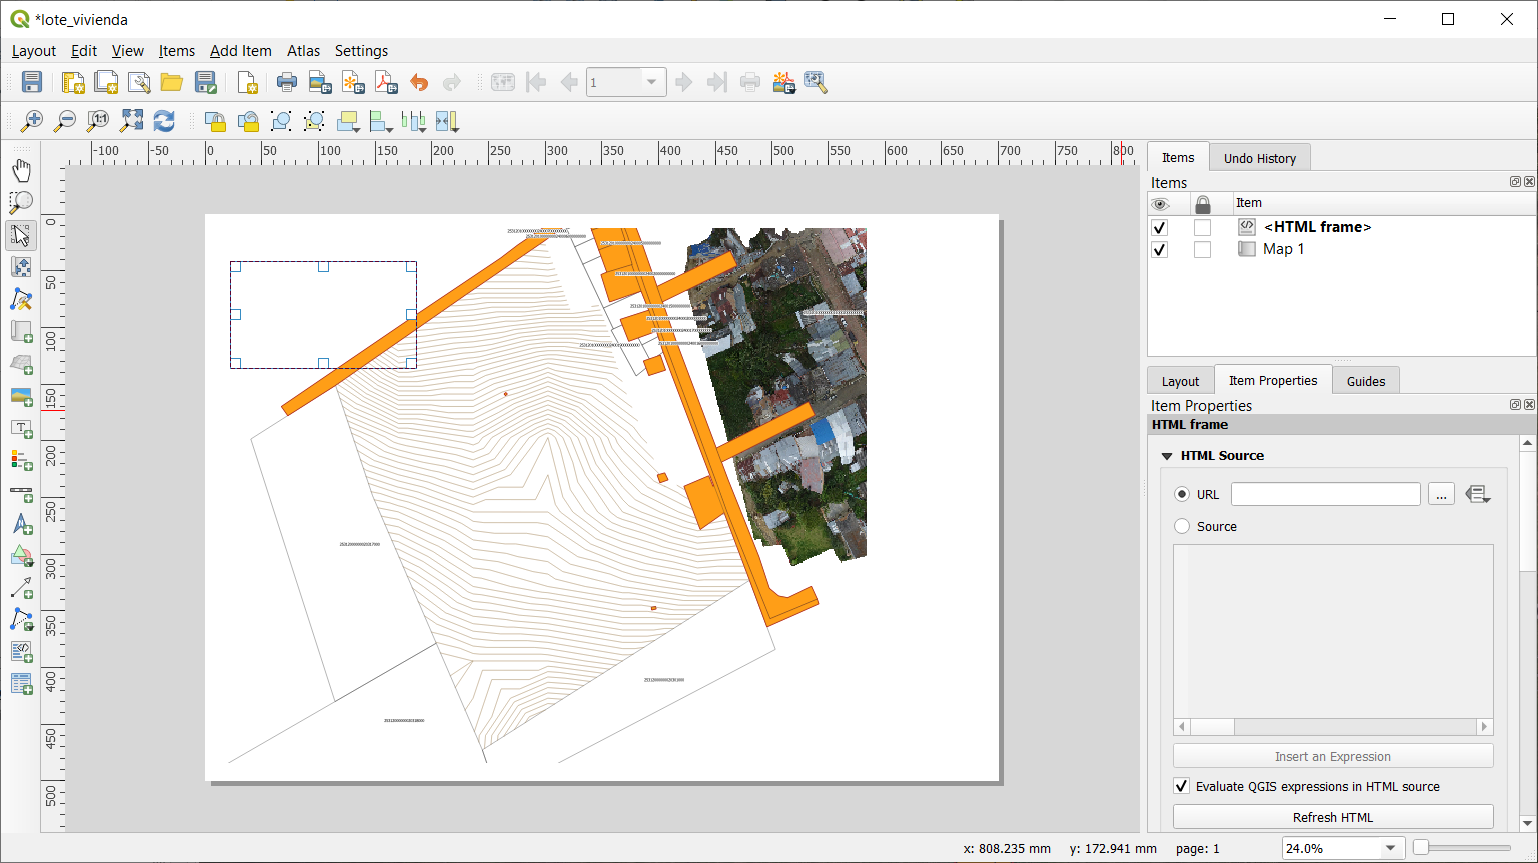Toggle visibility of Map 1 item

[x=1159, y=249]
